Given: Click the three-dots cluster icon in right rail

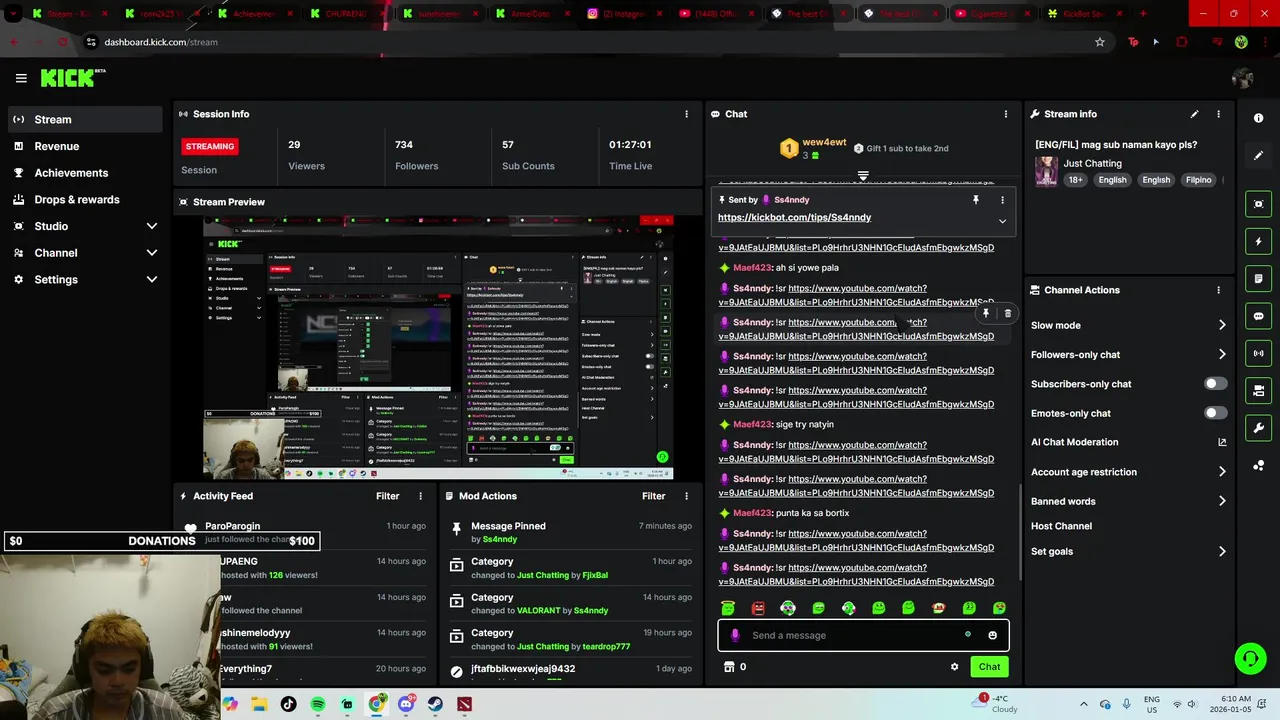Looking at the screenshot, I should pyautogui.click(x=1258, y=465).
